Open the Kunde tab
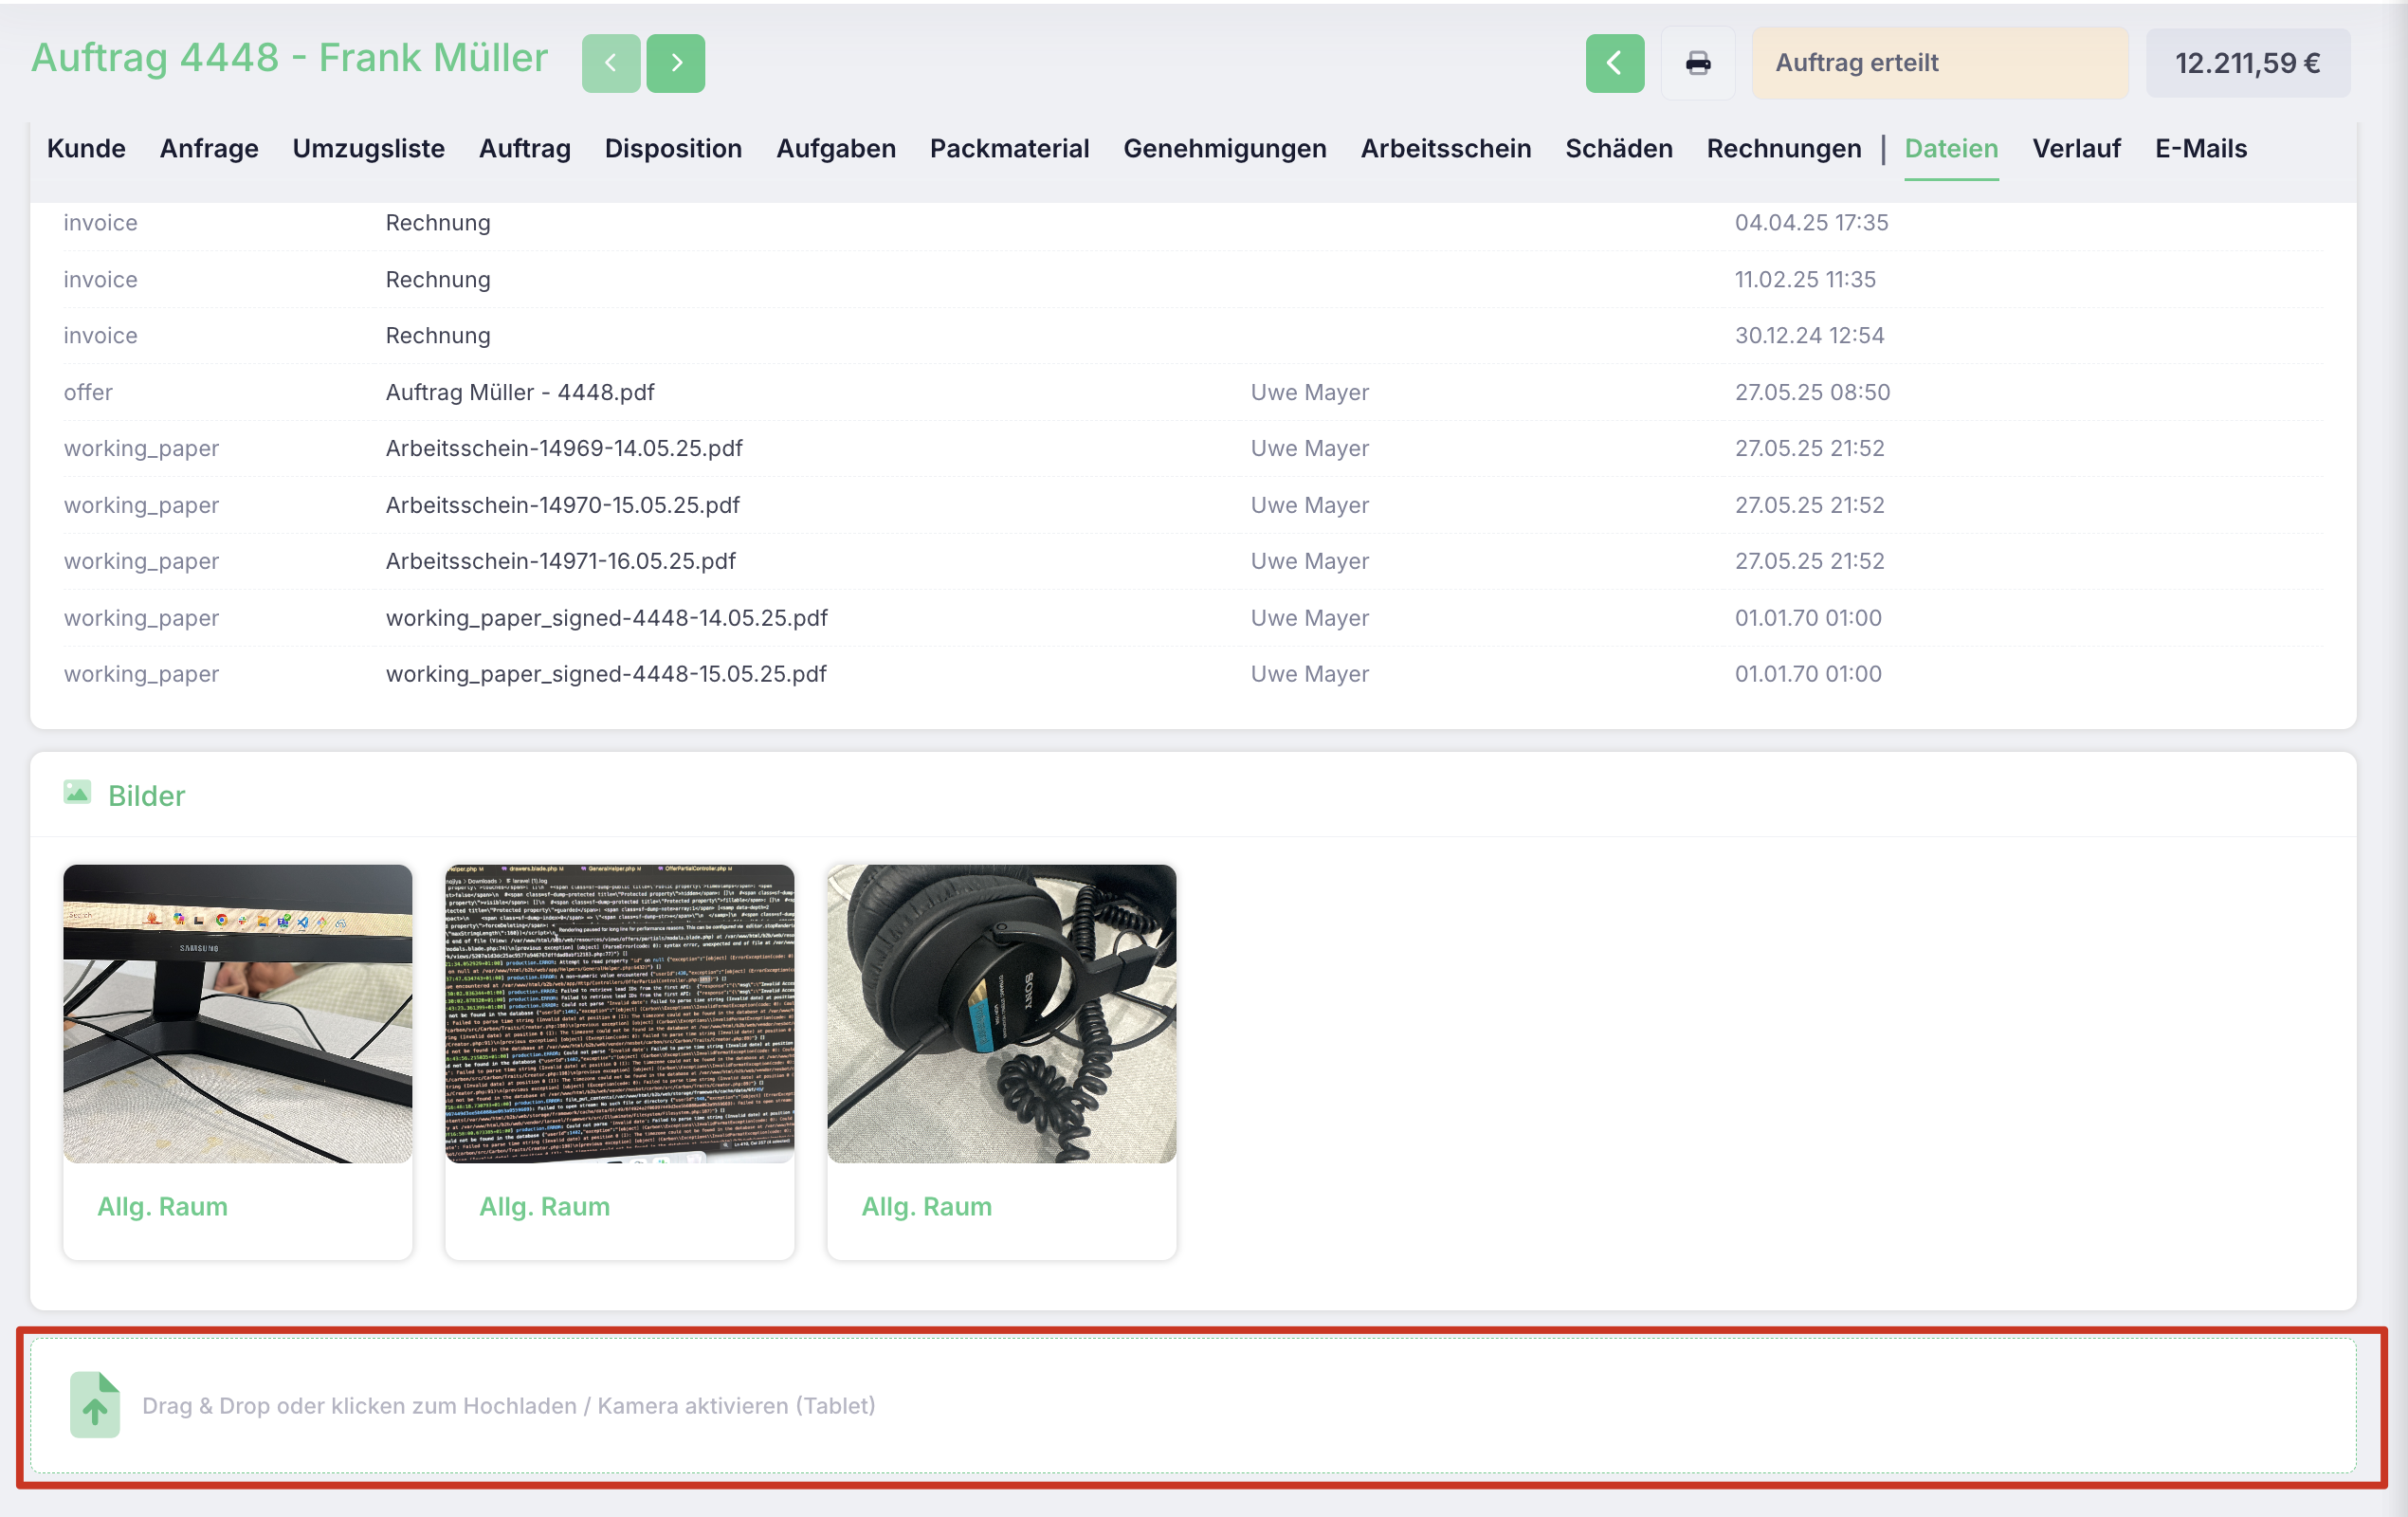The width and height of the screenshot is (2408, 1517). pos(86,149)
